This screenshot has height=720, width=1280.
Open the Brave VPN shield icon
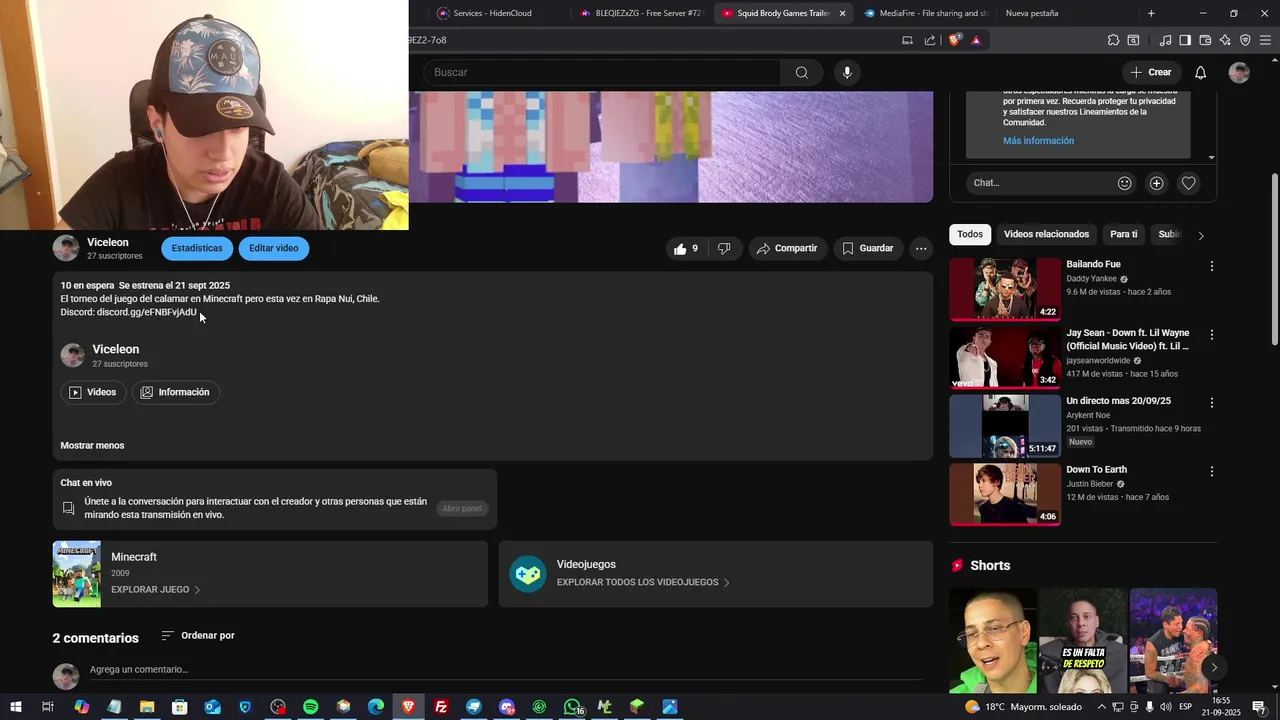[1245, 40]
